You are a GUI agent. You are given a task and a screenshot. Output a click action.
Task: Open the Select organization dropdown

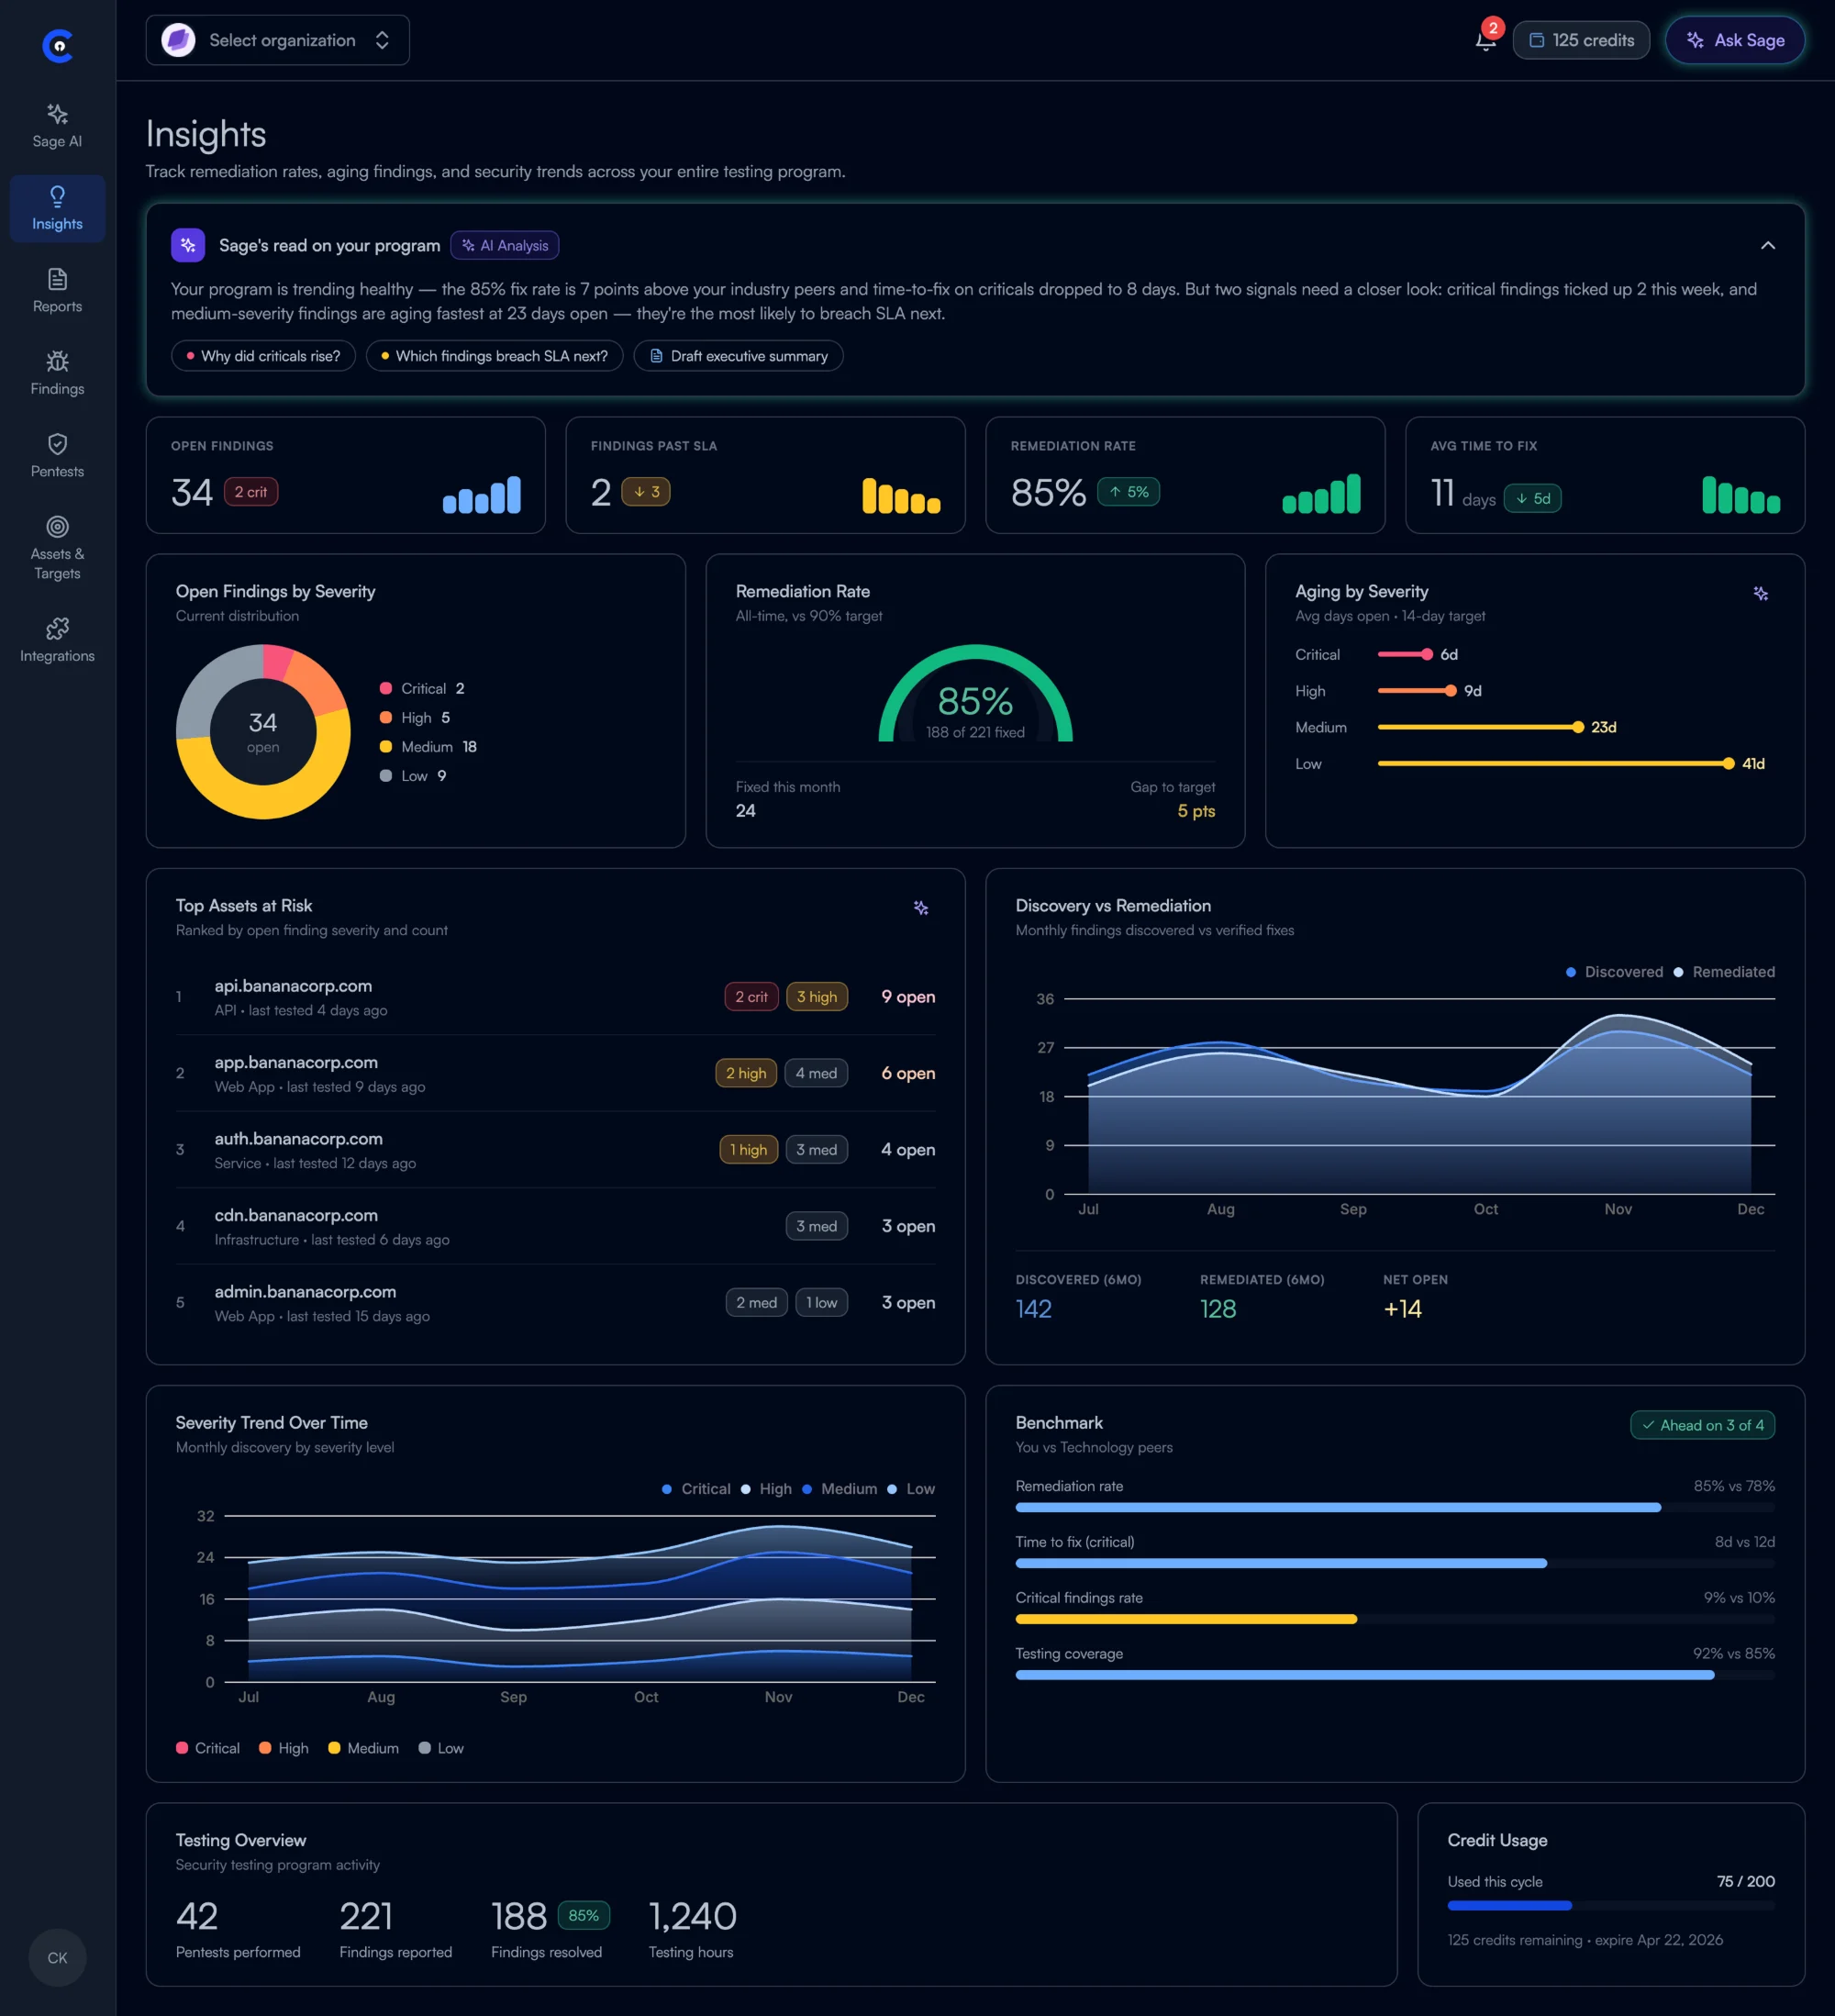pos(277,40)
